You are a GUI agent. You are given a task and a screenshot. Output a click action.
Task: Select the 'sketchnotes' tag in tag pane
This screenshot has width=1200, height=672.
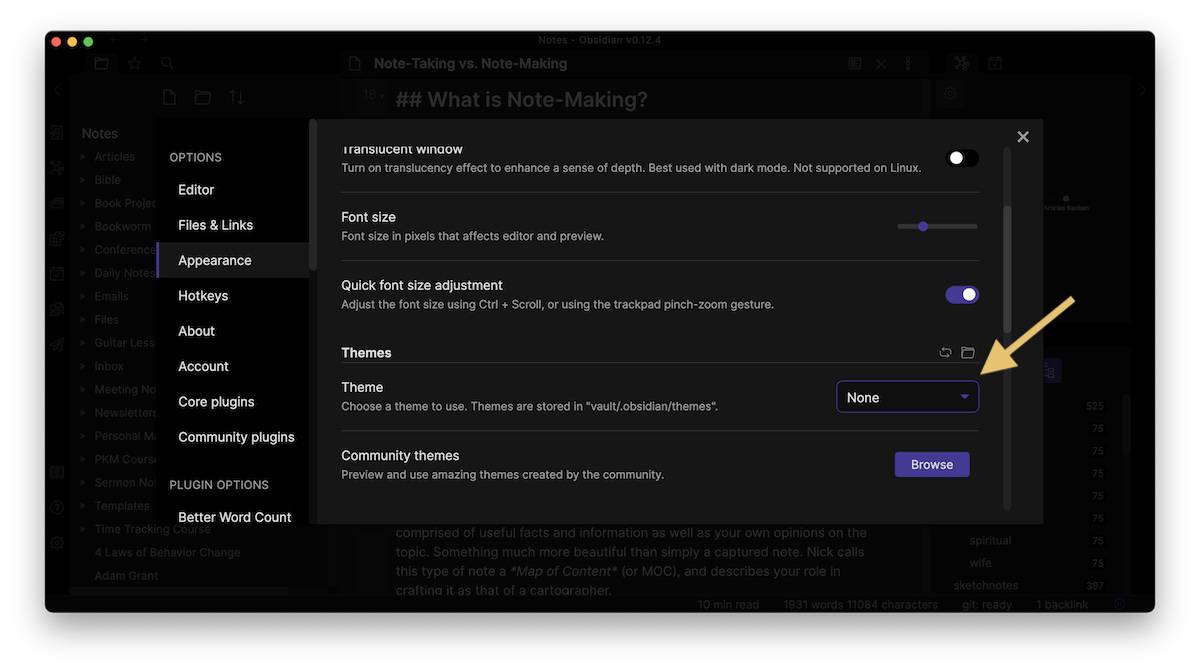point(986,586)
